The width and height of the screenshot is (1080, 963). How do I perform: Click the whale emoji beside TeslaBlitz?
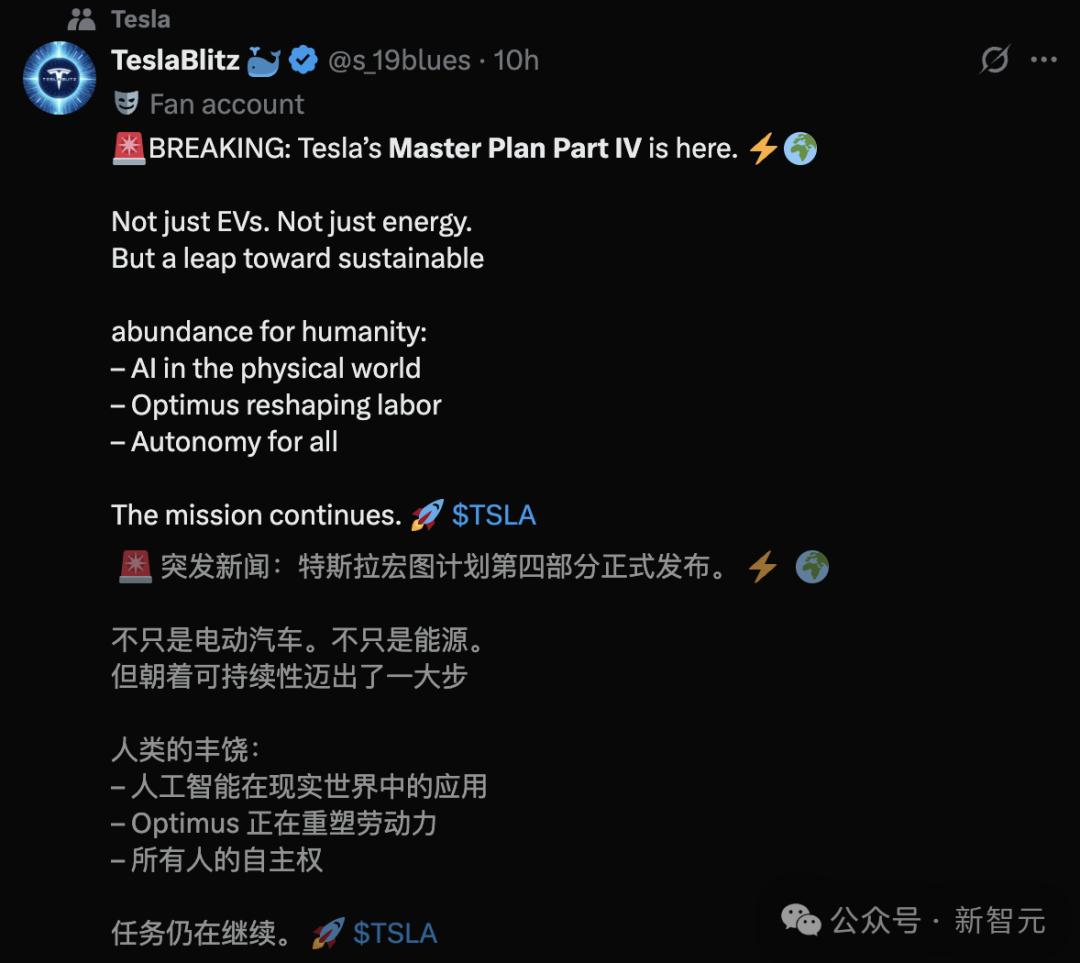pyautogui.click(x=263, y=61)
